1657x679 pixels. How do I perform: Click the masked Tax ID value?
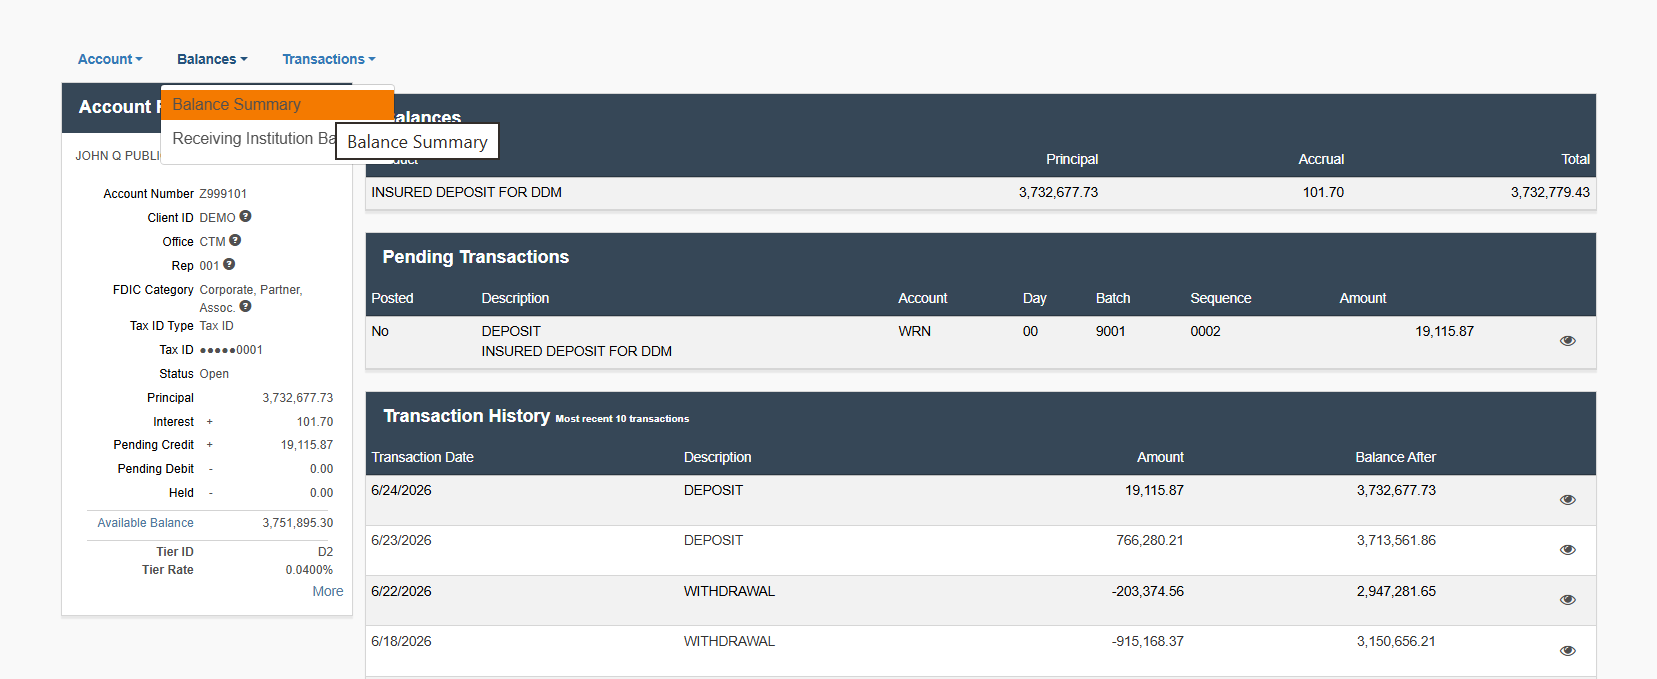coord(231,350)
